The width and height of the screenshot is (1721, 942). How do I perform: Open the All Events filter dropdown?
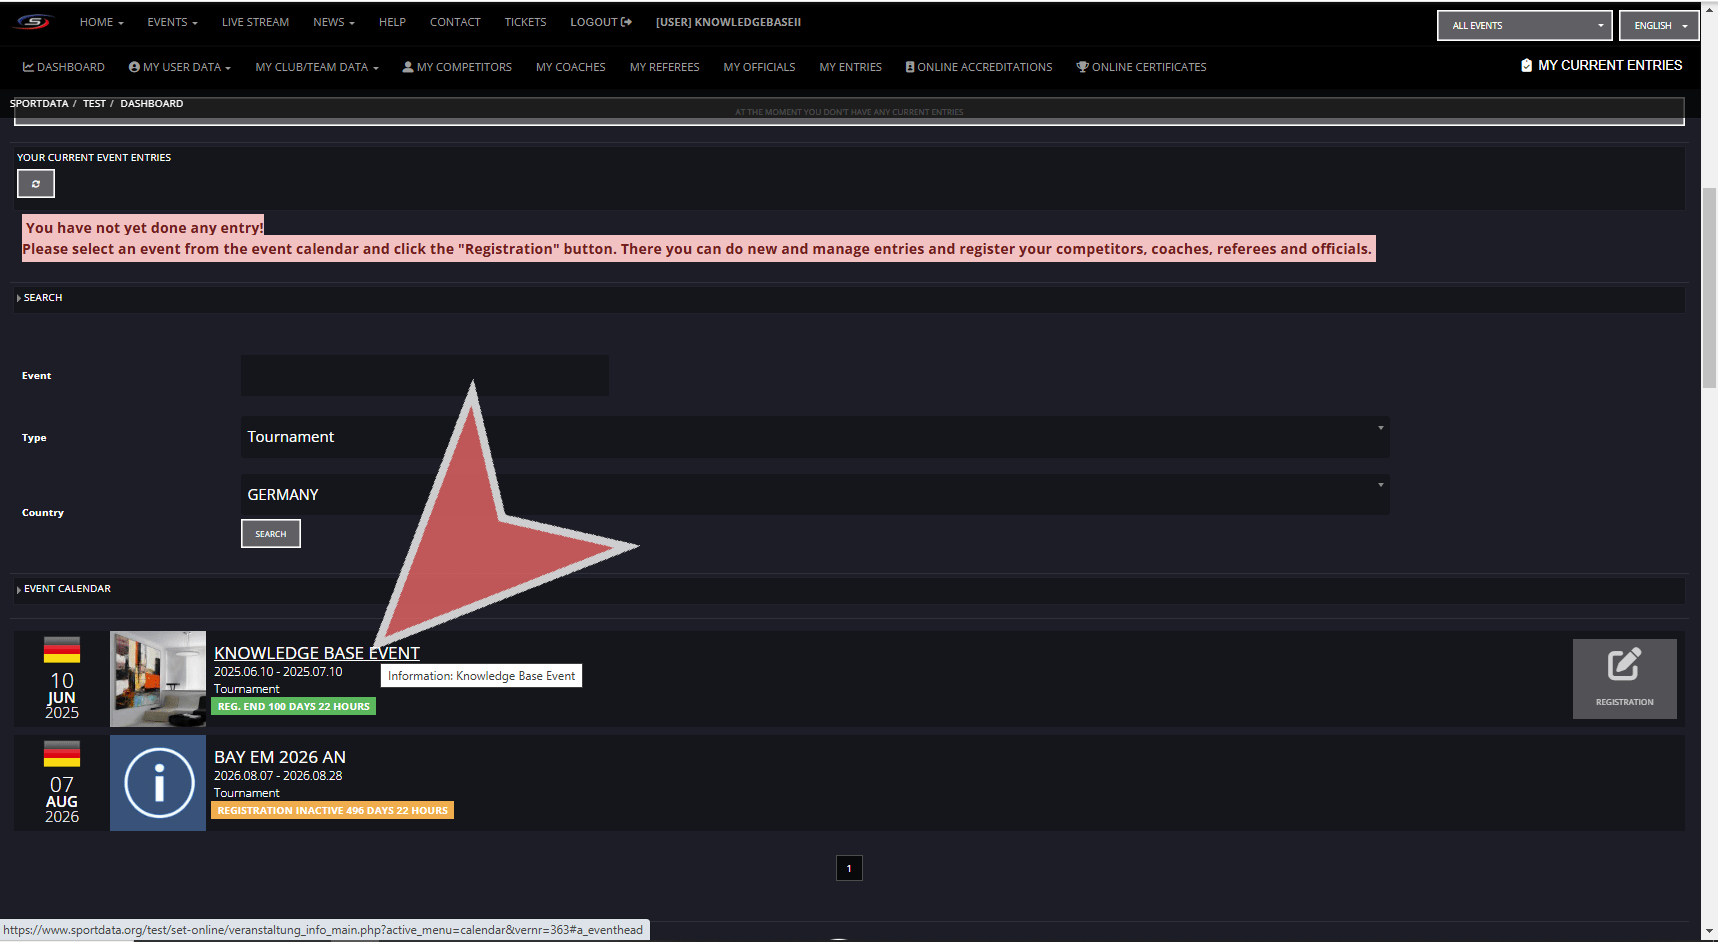point(1523,26)
